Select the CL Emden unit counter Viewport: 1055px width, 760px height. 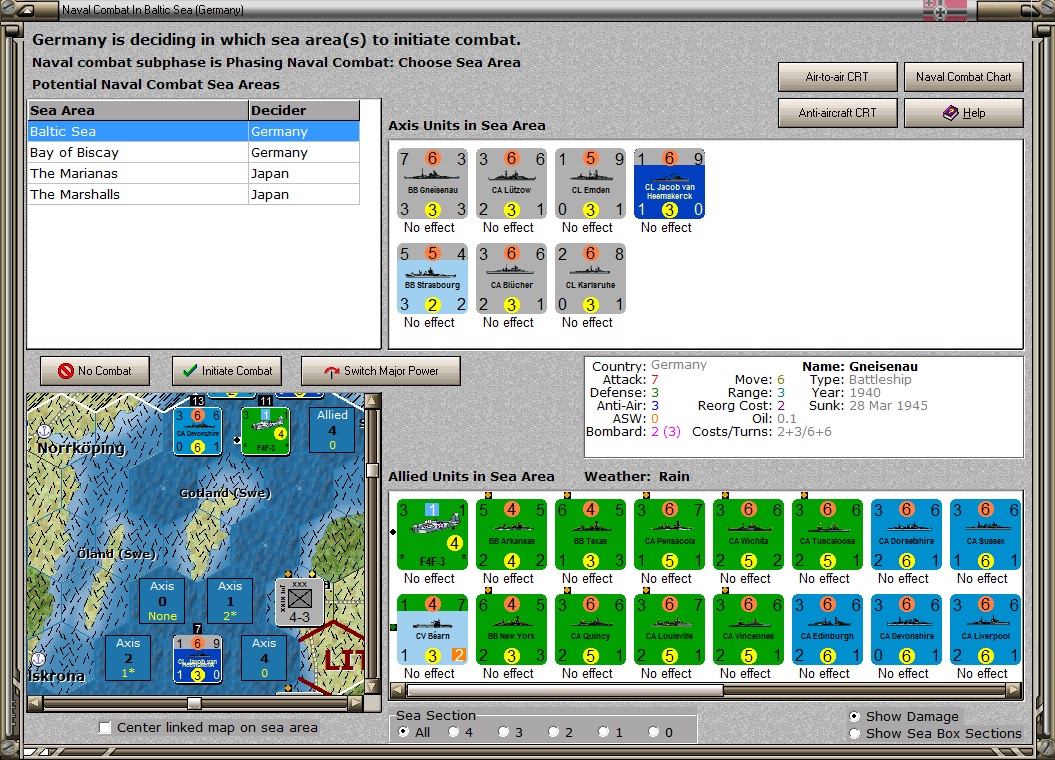click(x=590, y=184)
